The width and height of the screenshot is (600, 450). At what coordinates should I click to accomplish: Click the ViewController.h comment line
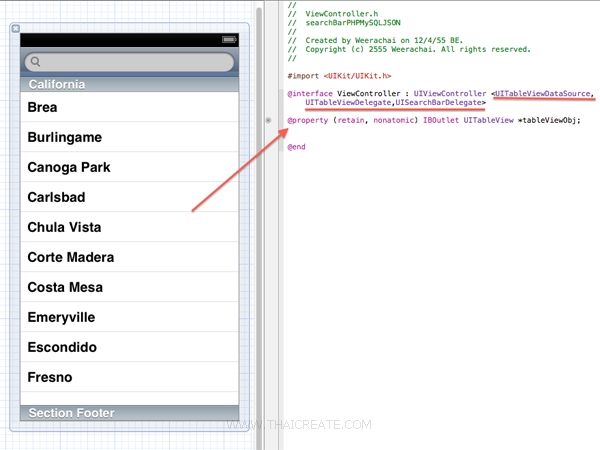coord(333,14)
